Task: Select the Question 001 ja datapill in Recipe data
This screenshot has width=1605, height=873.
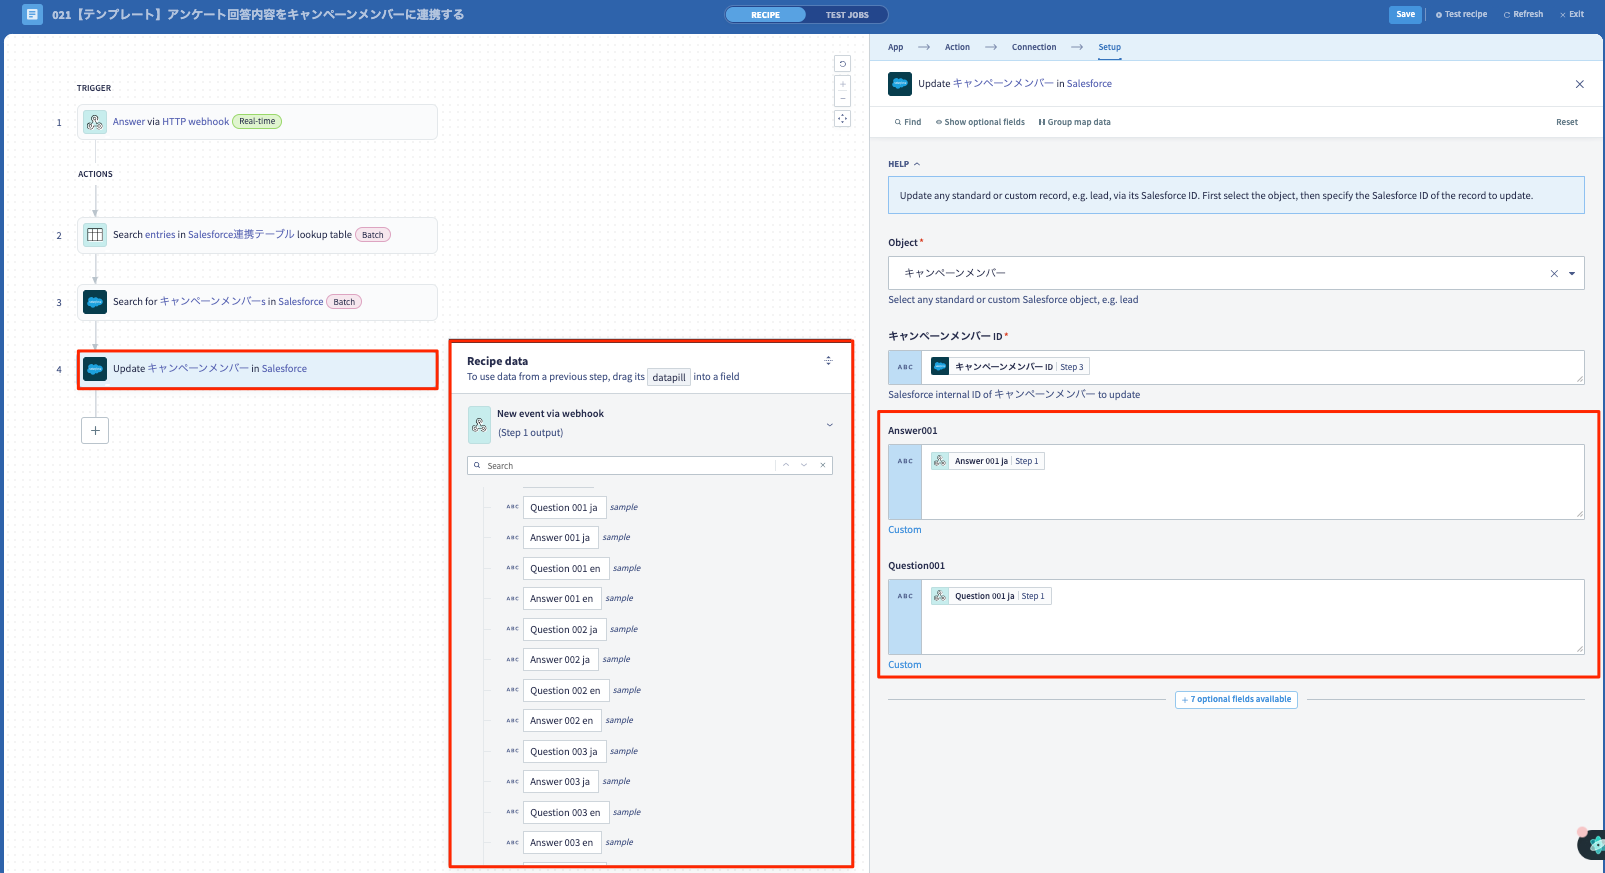Action: 564,508
